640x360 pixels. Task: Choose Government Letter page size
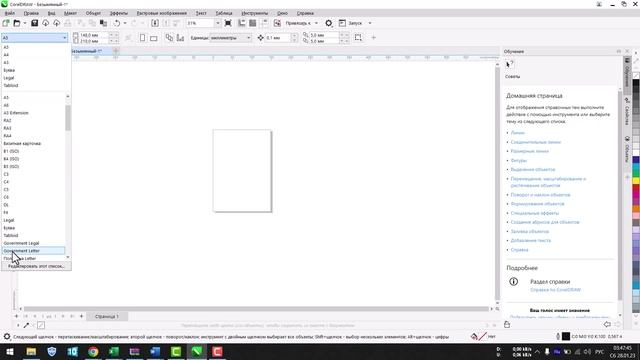click(x=33, y=251)
